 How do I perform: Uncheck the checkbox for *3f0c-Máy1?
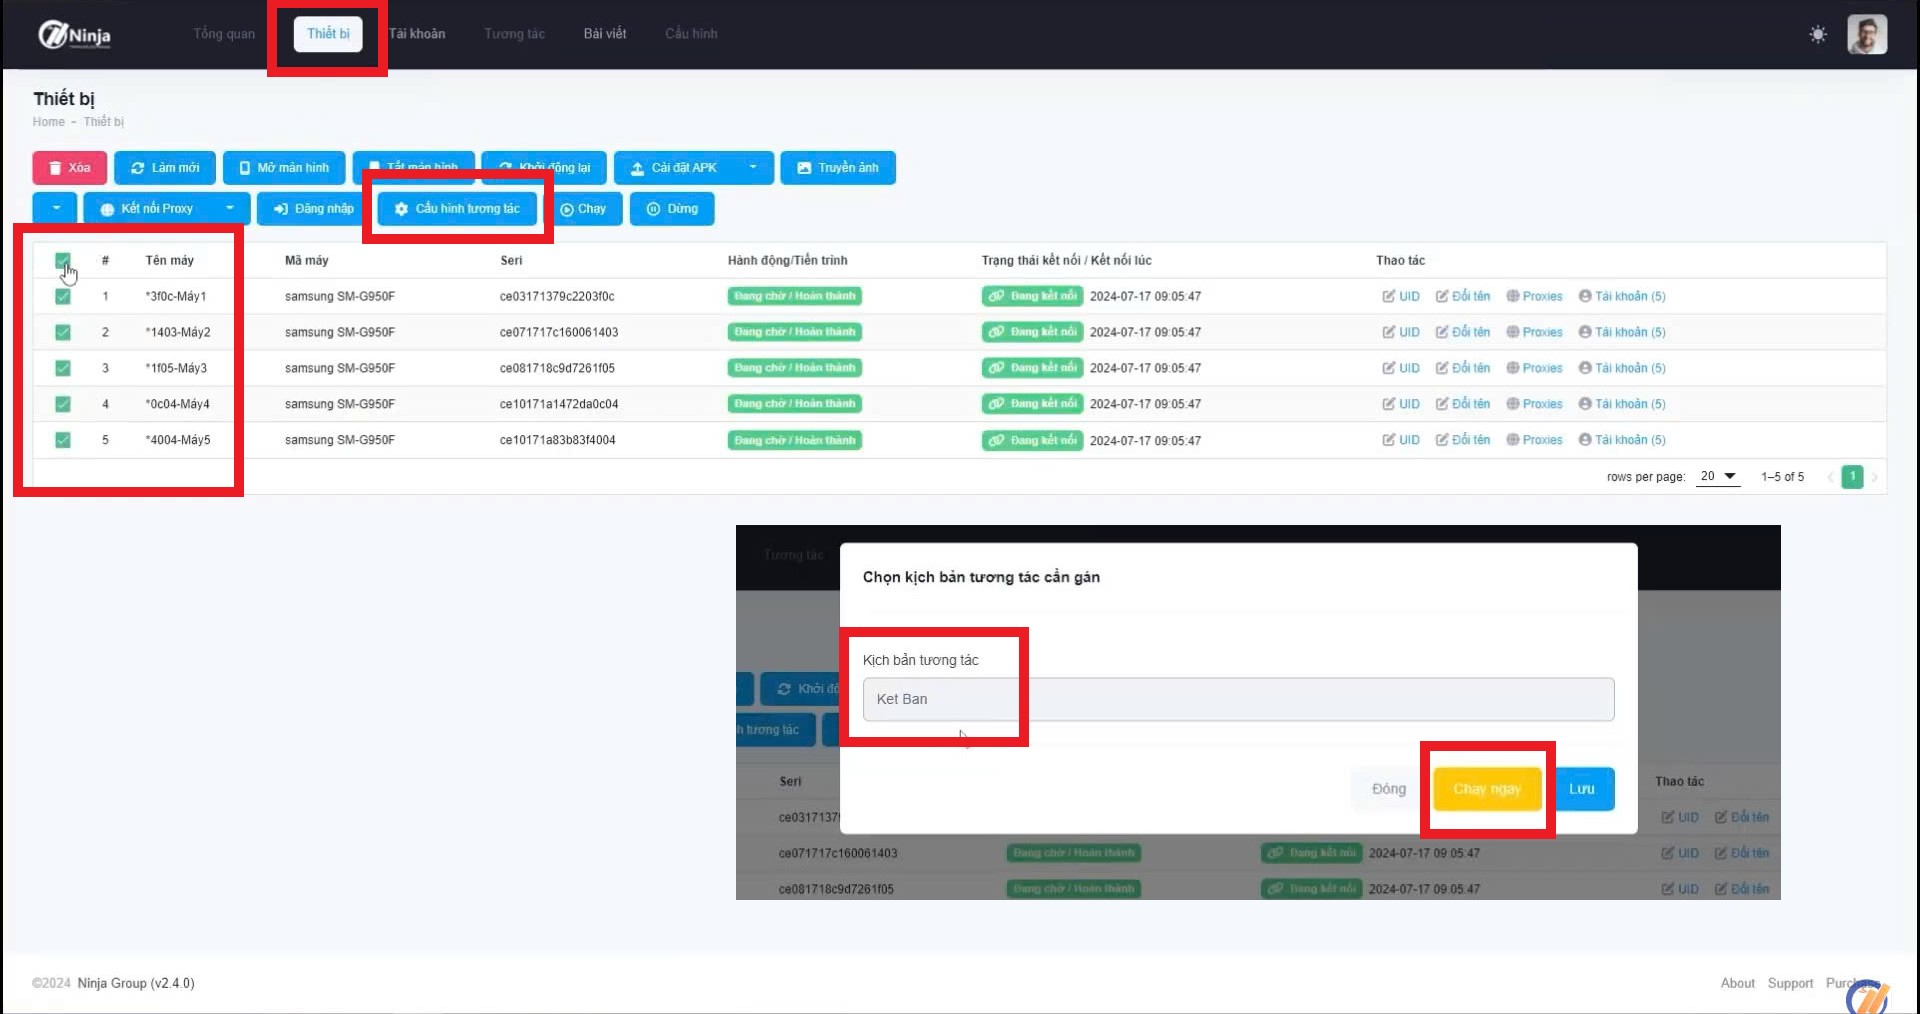[63, 296]
